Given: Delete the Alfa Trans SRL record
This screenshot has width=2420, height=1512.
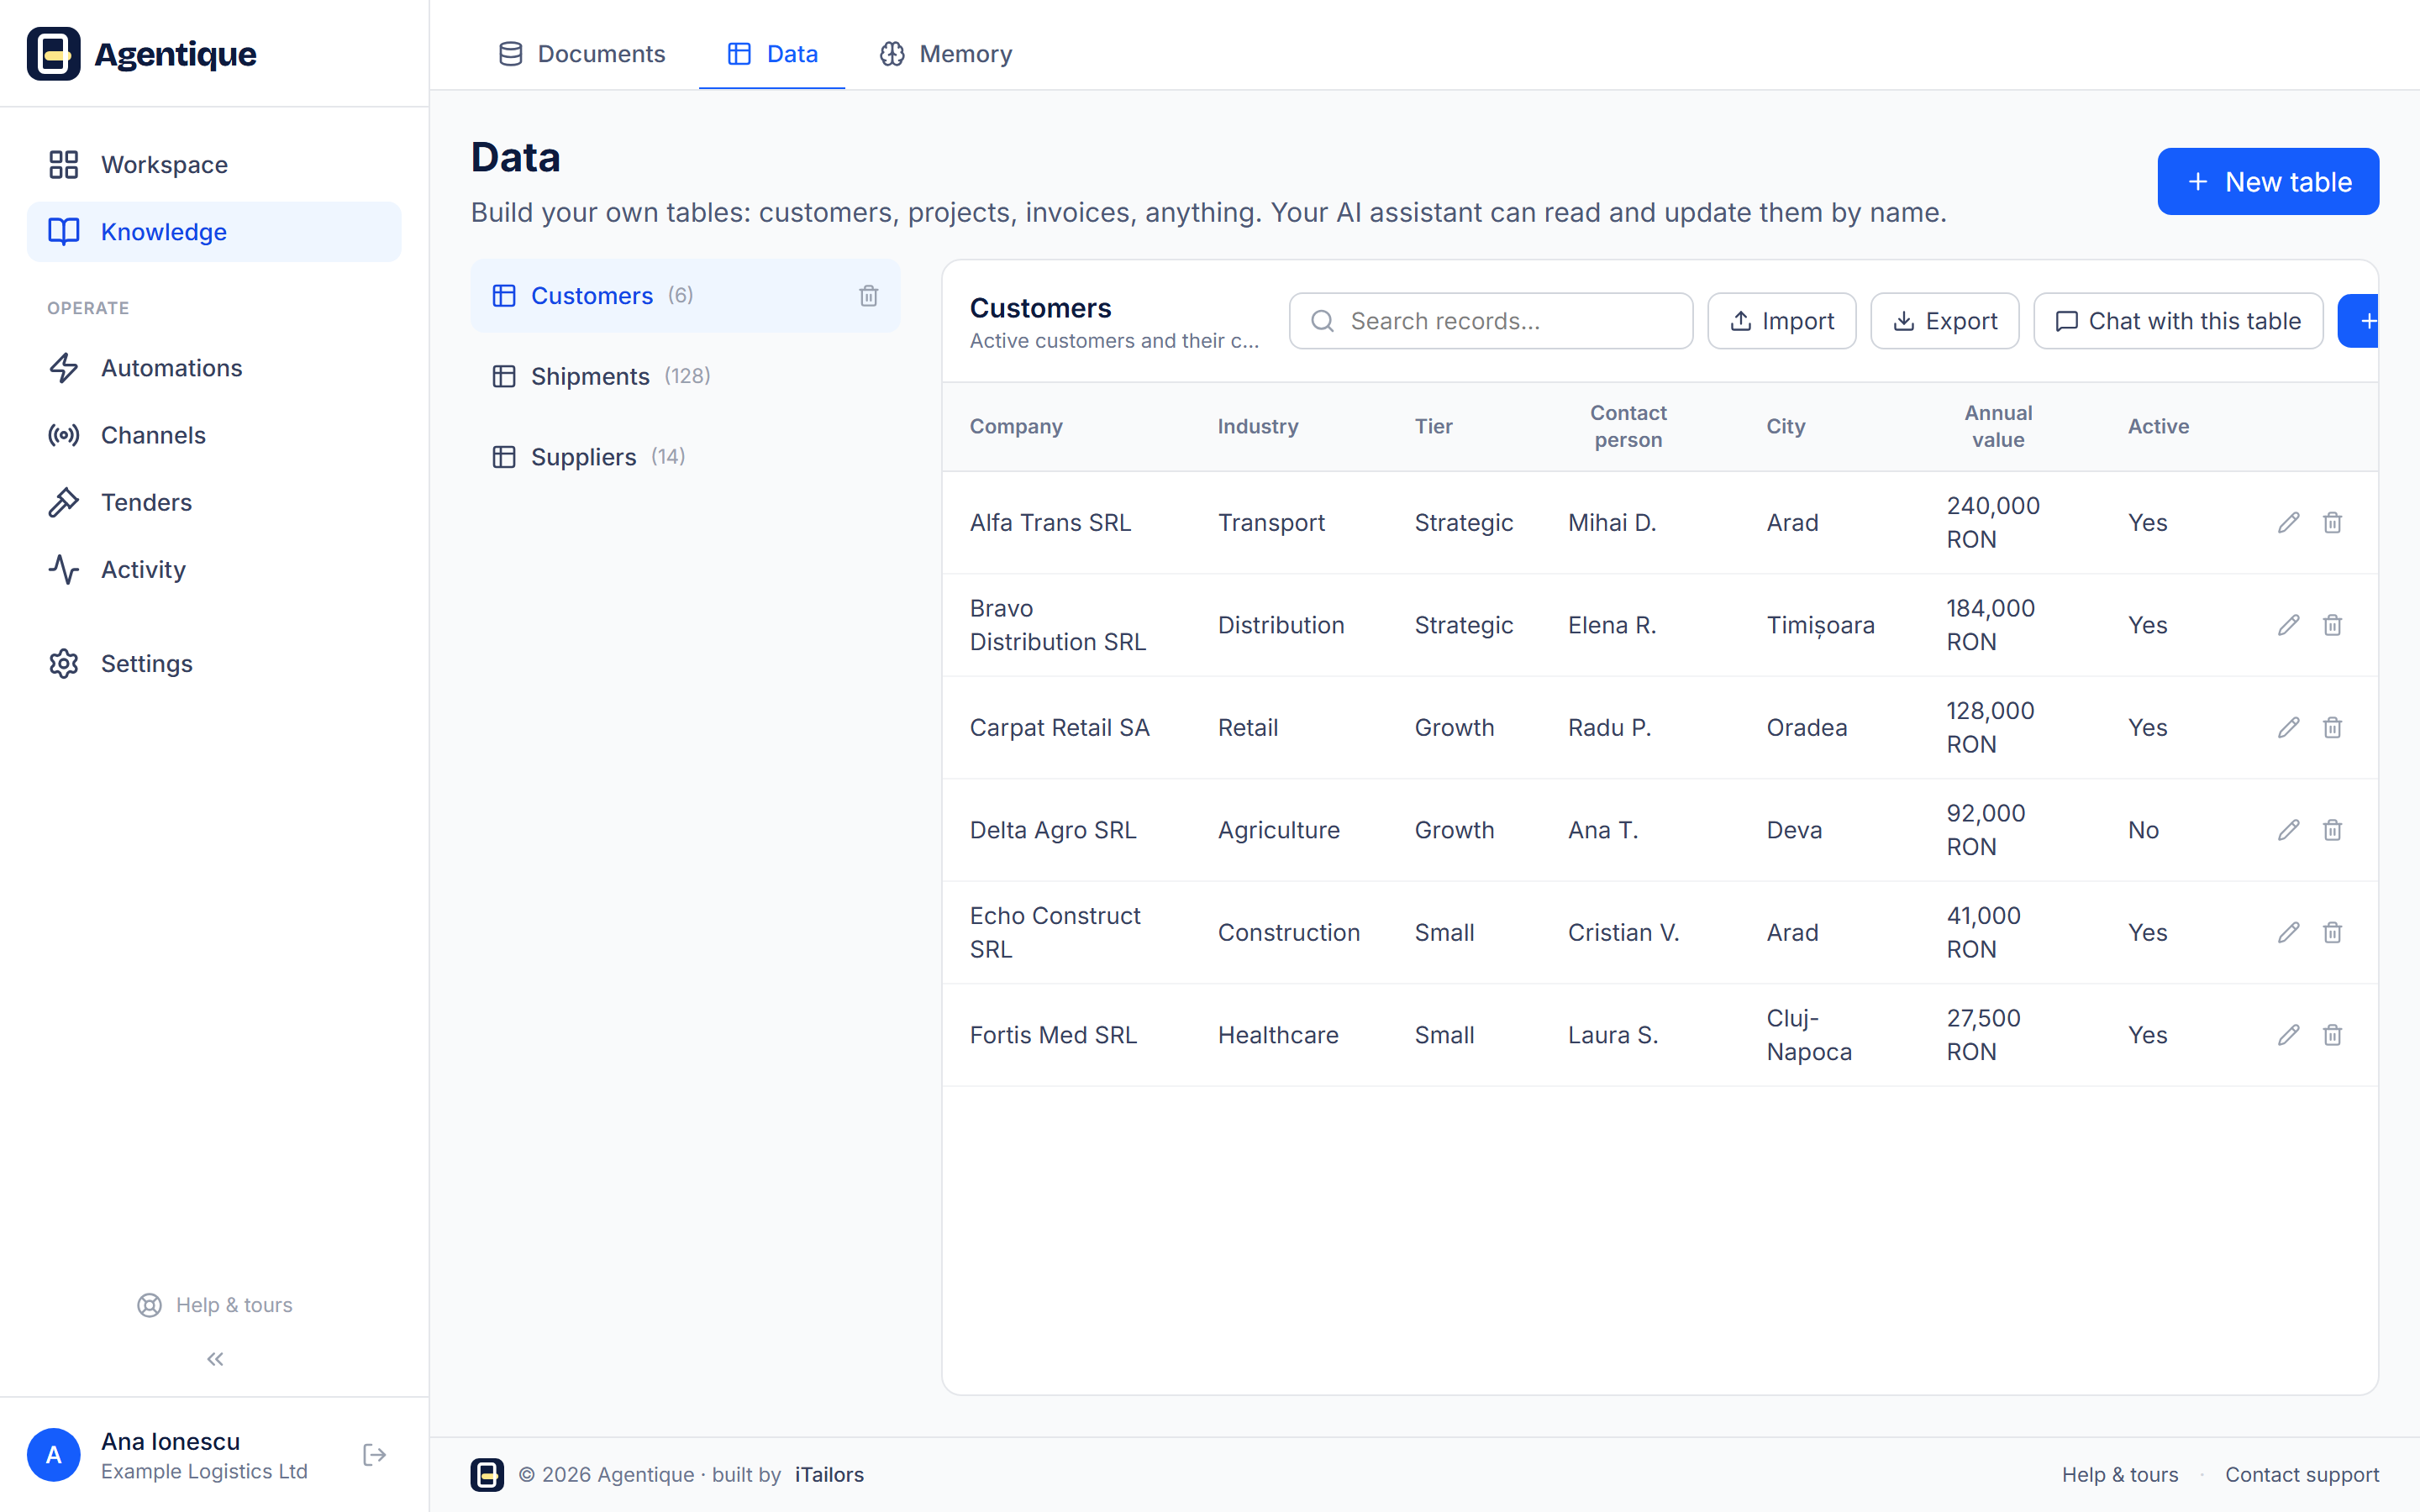Looking at the screenshot, I should pyautogui.click(x=2332, y=523).
